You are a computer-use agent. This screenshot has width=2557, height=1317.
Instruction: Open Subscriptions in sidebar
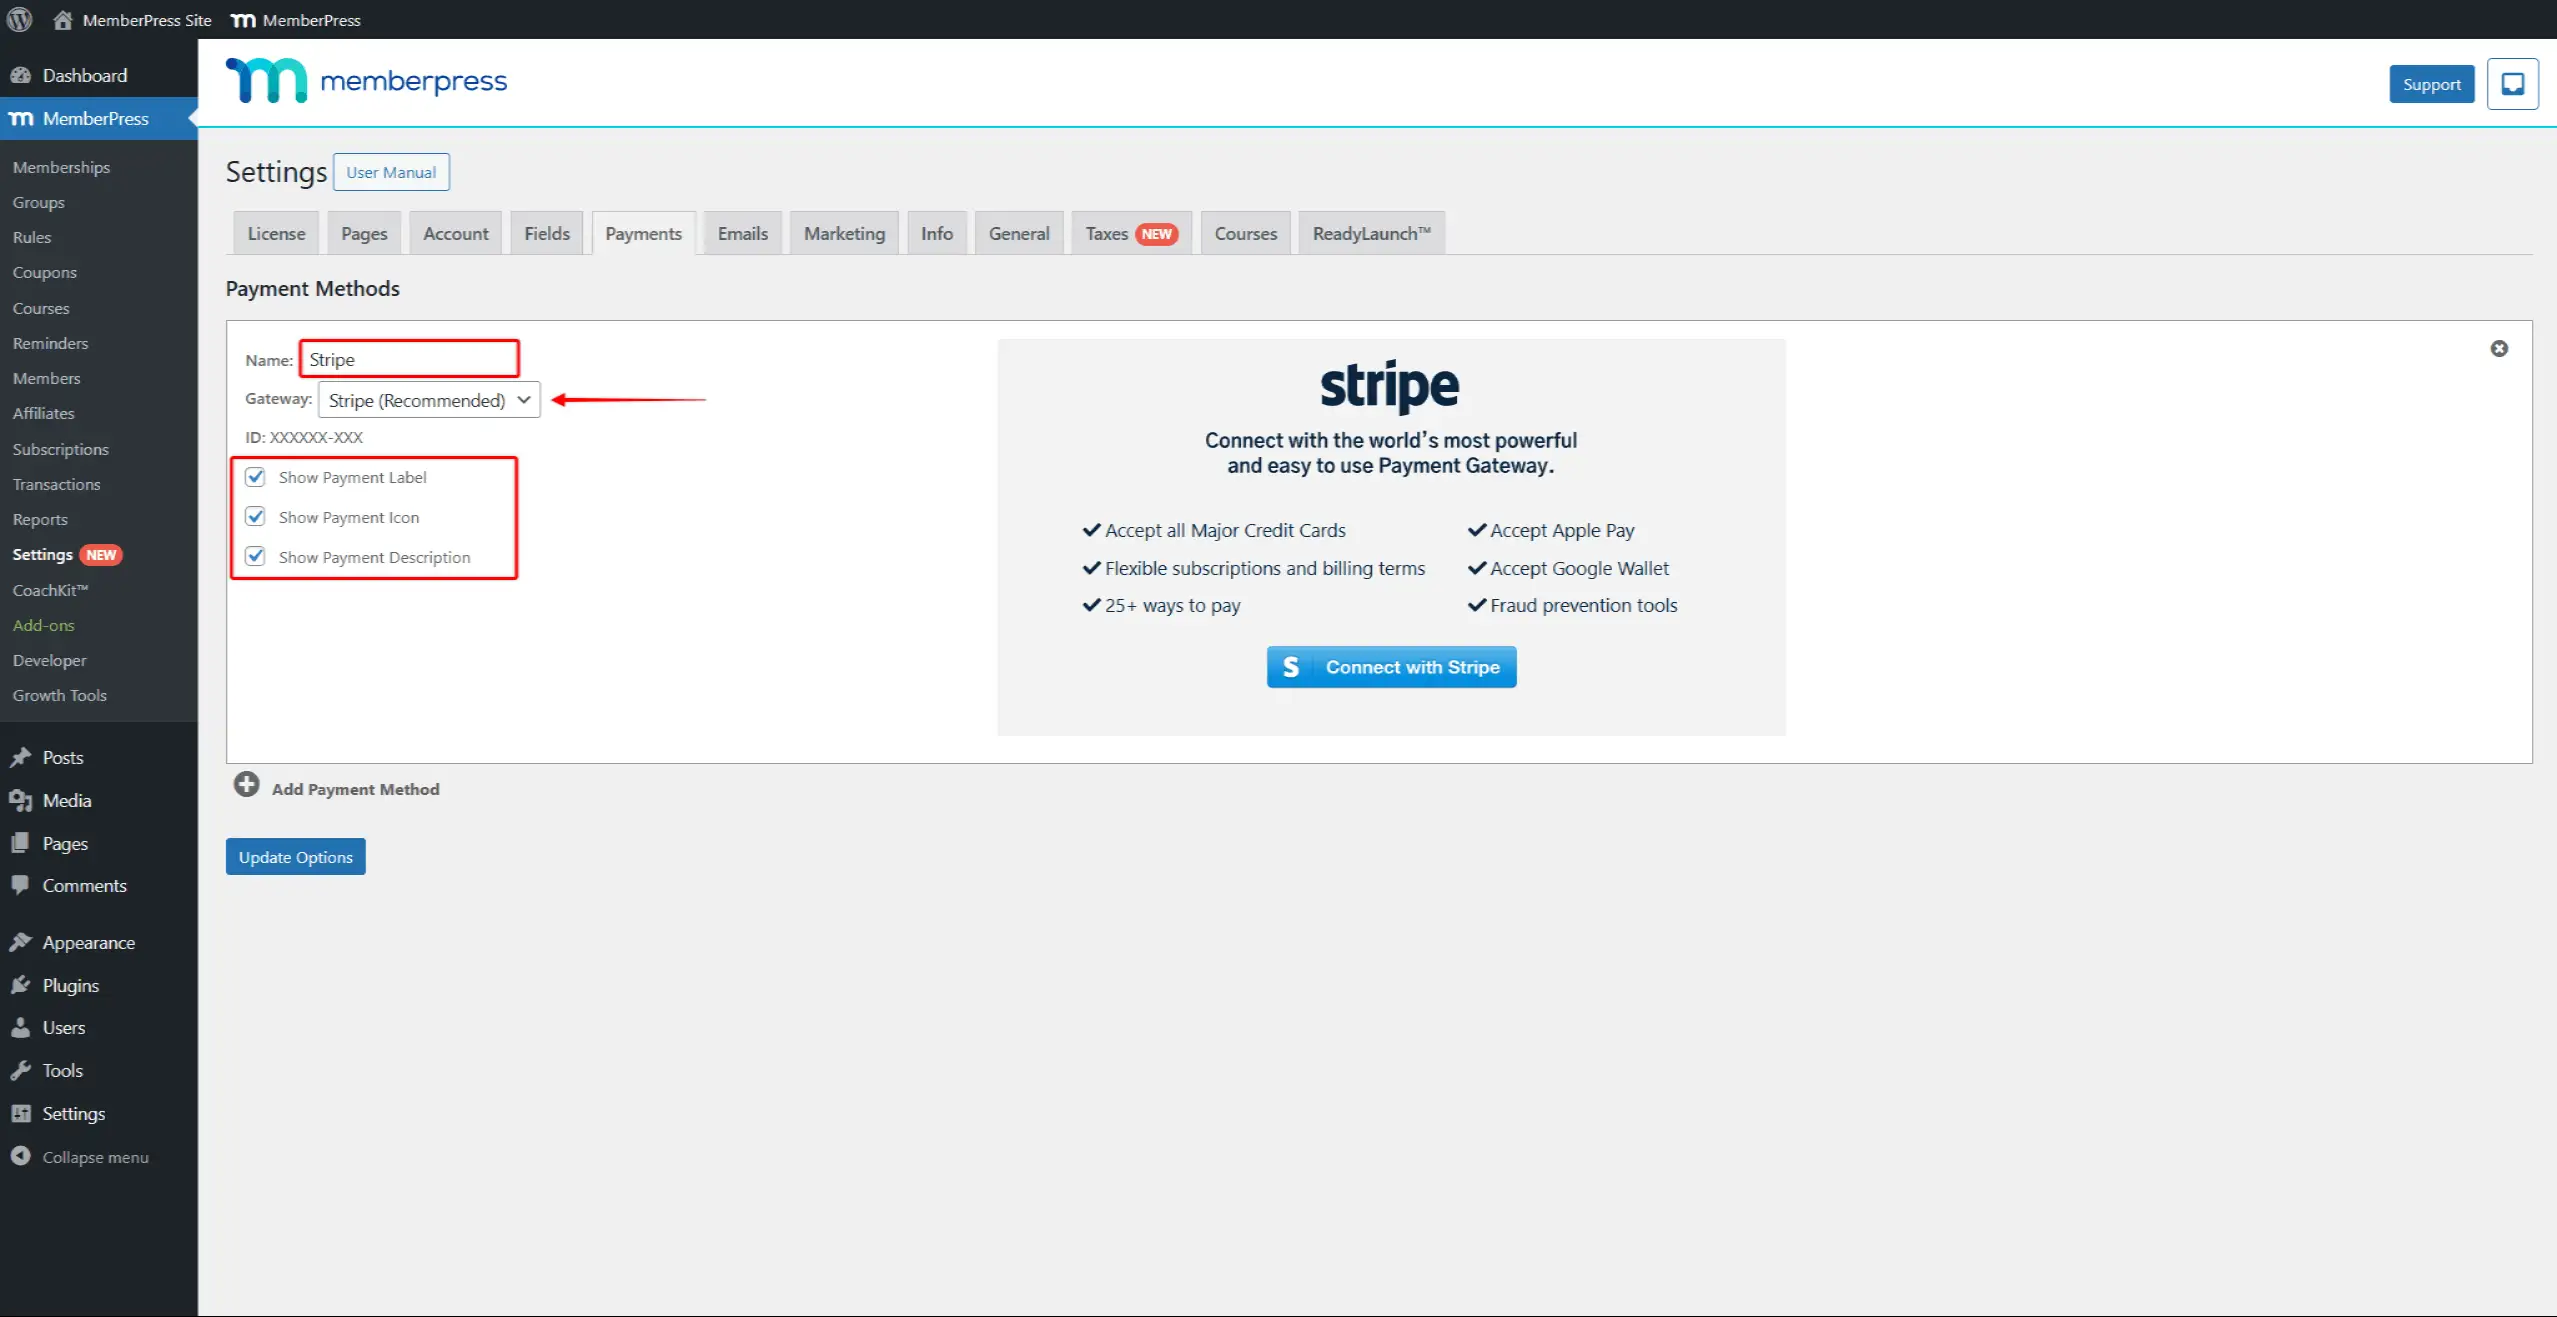pos(60,449)
